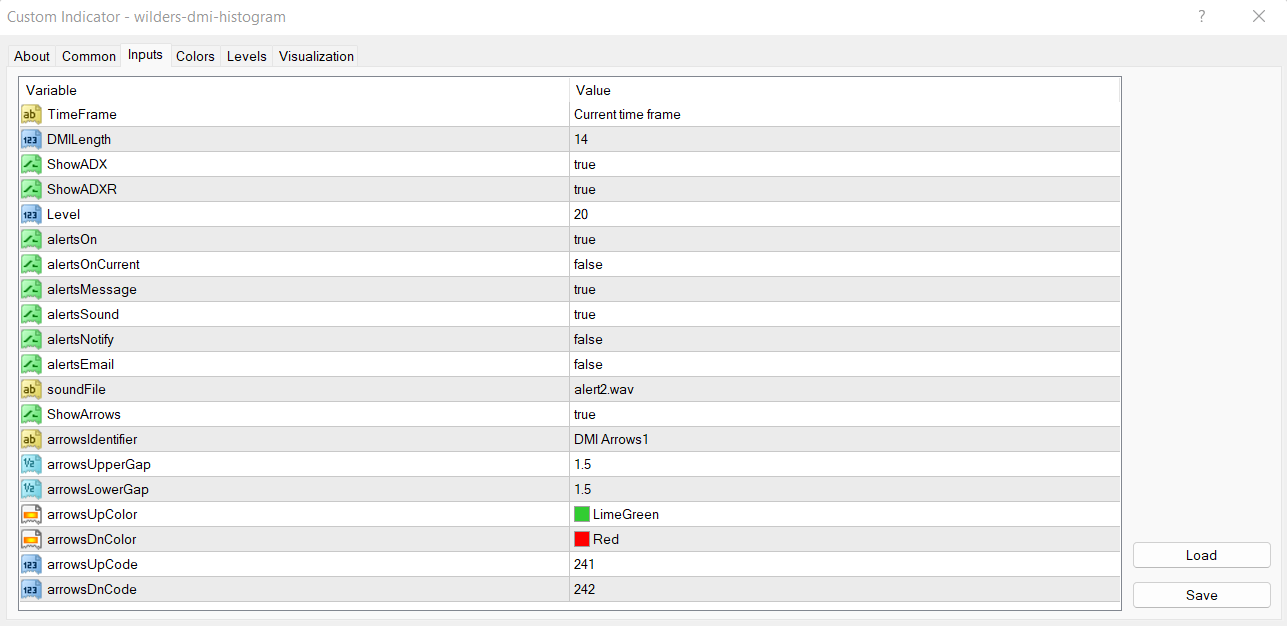The height and width of the screenshot is (626, 1287).
Task: Open the Visualization tab
Action: pyautogui.click(x=316, y=57)
